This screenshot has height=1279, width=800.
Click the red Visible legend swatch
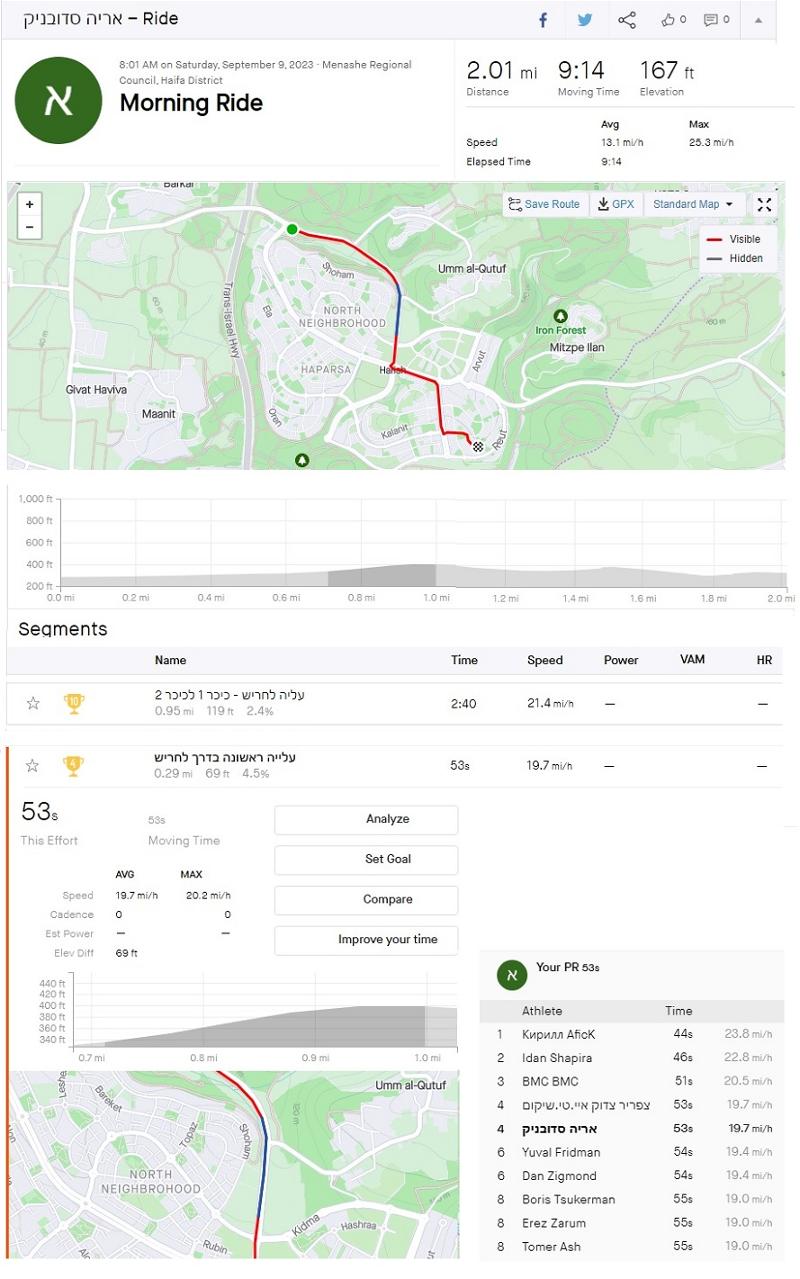(714, 240)
